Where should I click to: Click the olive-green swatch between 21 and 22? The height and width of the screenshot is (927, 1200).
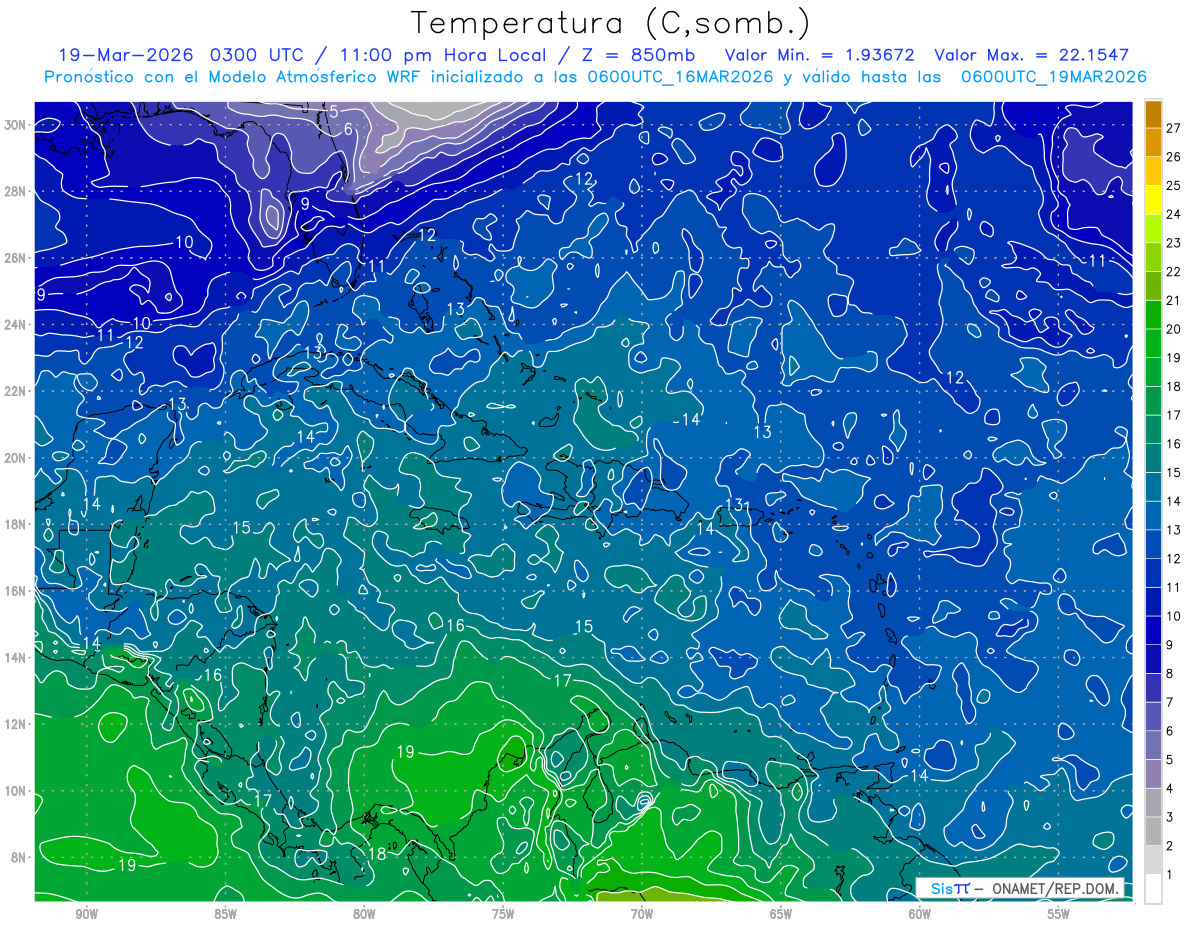pos(1153,285)
